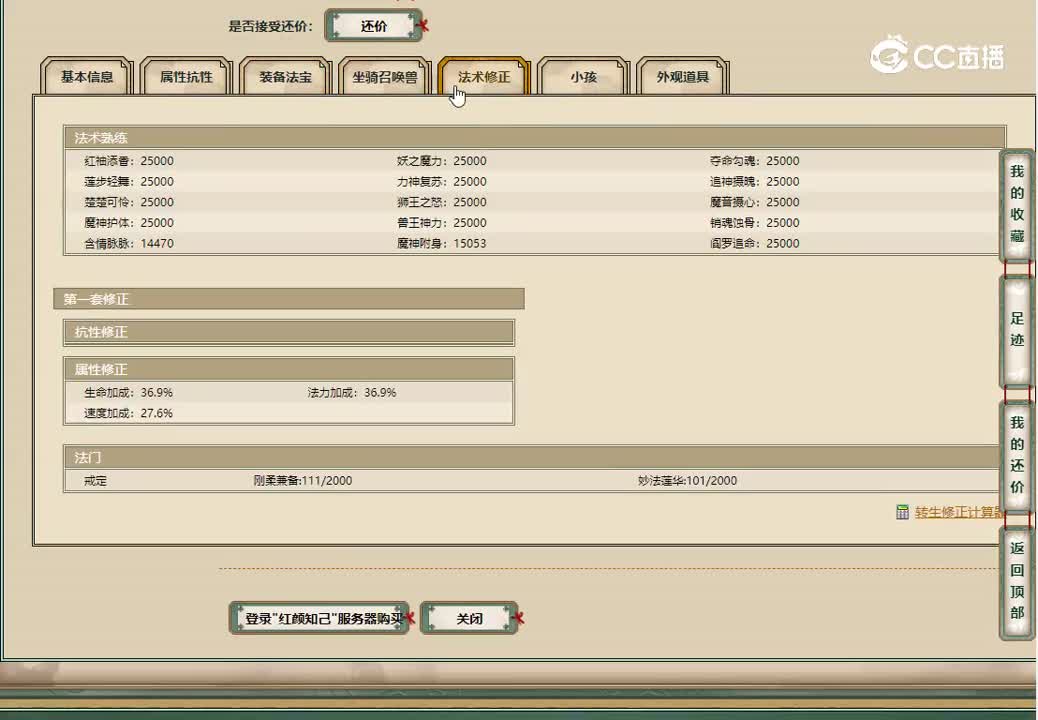Click 魔神附身: 15053 entry
1038x720 pixels.
click(442, 243)
